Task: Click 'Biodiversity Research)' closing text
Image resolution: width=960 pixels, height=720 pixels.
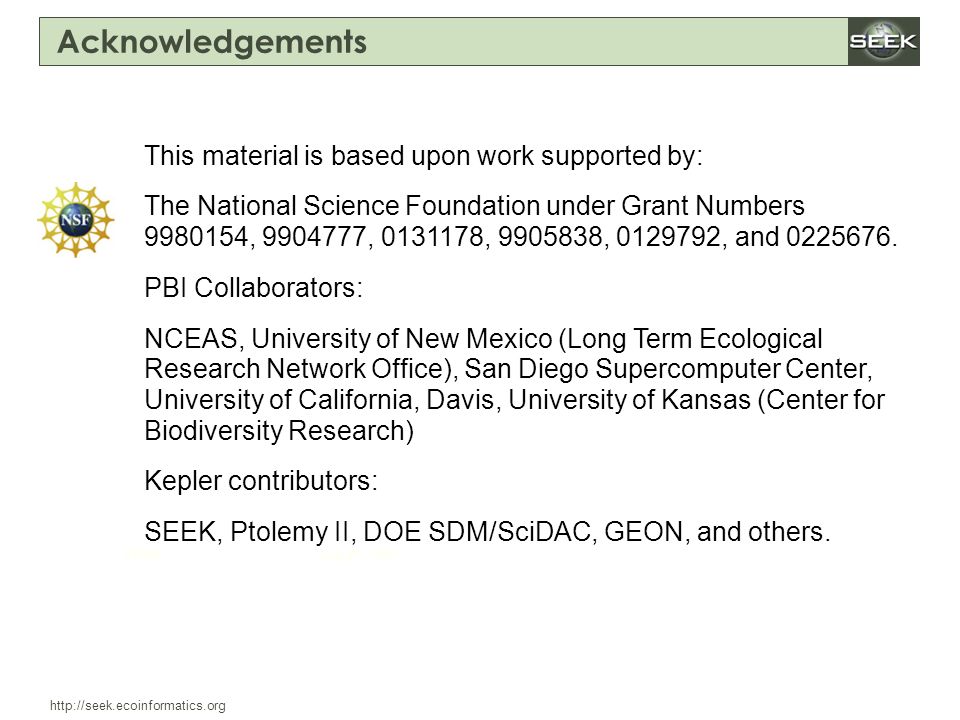Action: coord(279,430)
